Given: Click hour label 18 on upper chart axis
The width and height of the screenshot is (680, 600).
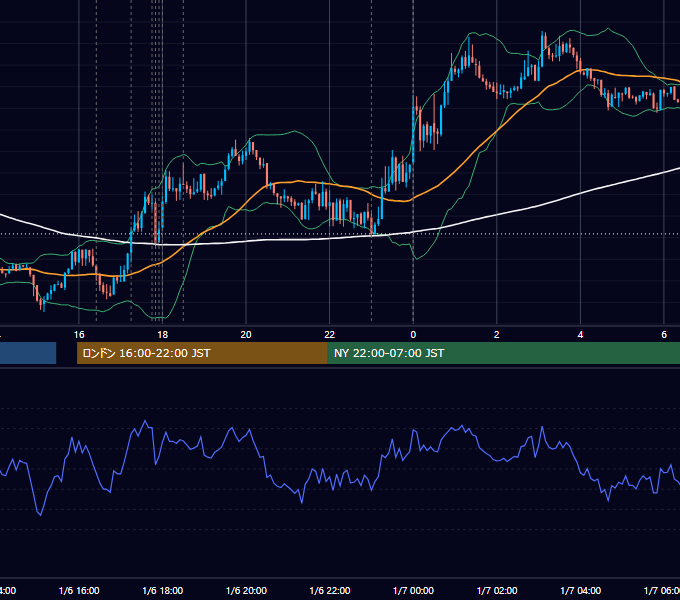Looking at the screenshot, I should [163, 335].
